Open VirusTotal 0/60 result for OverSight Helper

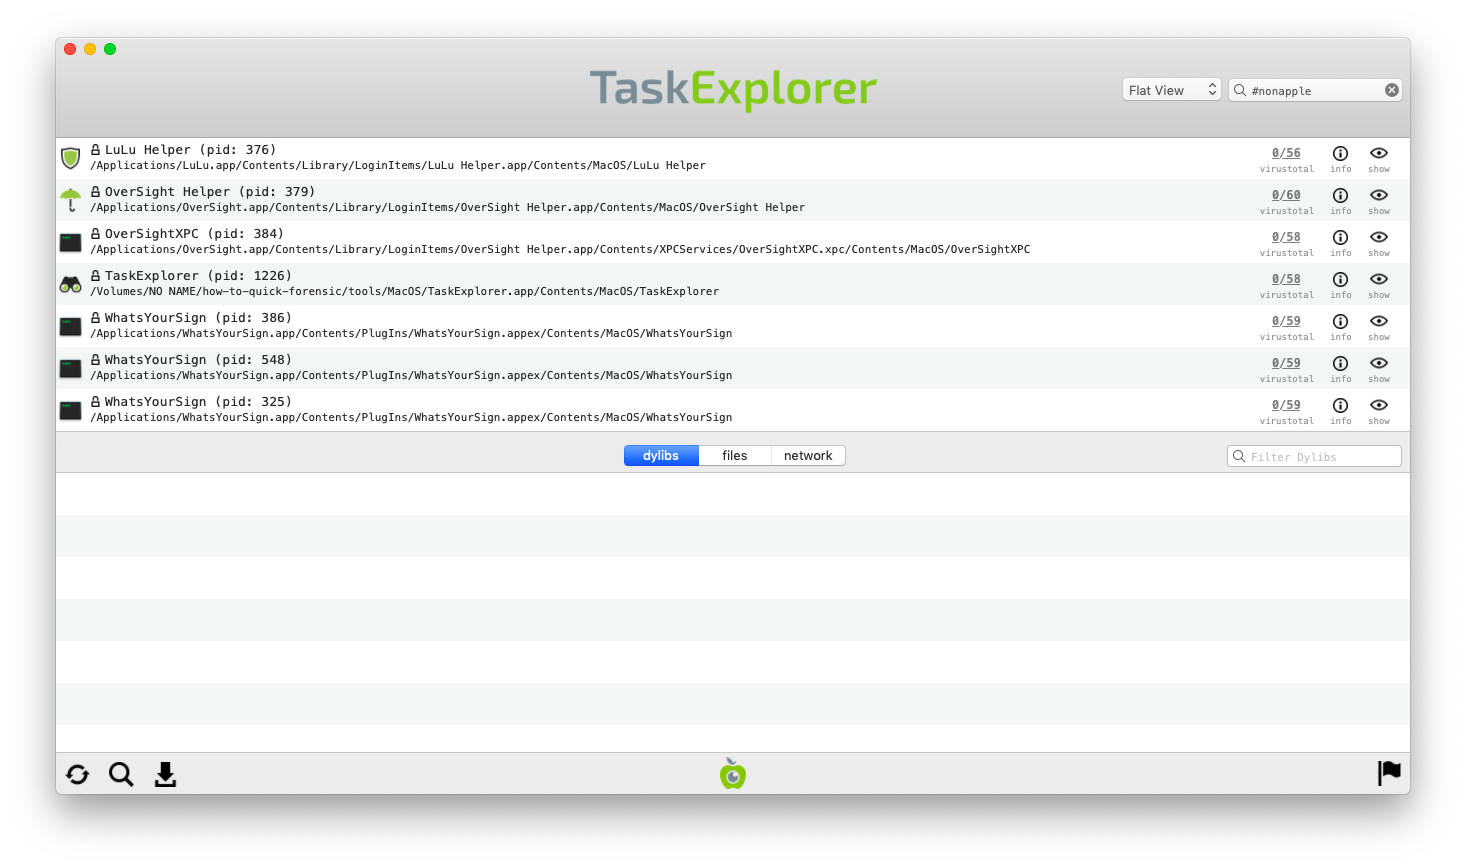pyautogui.click(x=1286, y=195)
